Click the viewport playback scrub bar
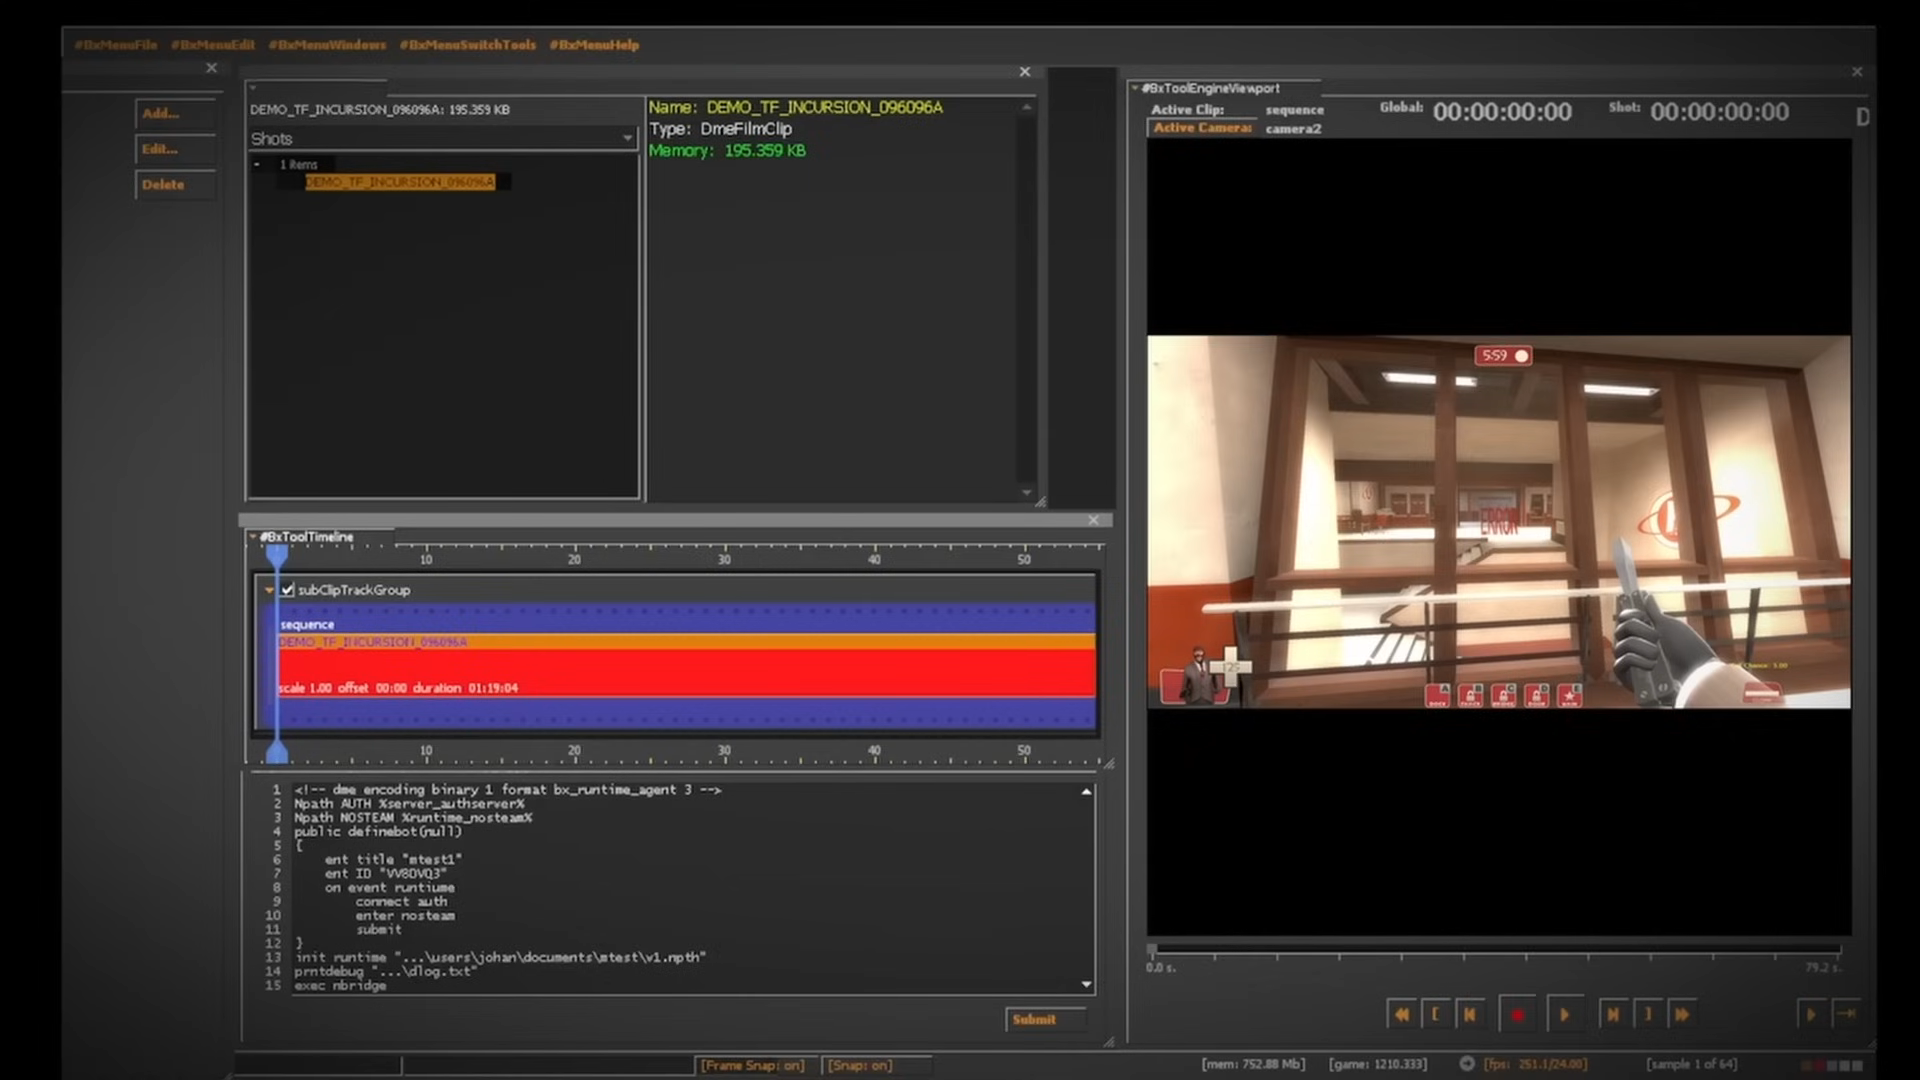1920x1080 pixels. point(1497,948)
